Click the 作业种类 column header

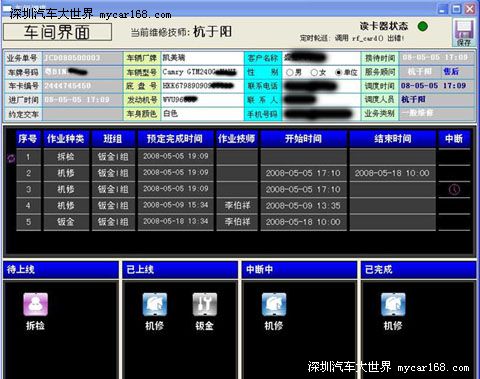(66, 139)
